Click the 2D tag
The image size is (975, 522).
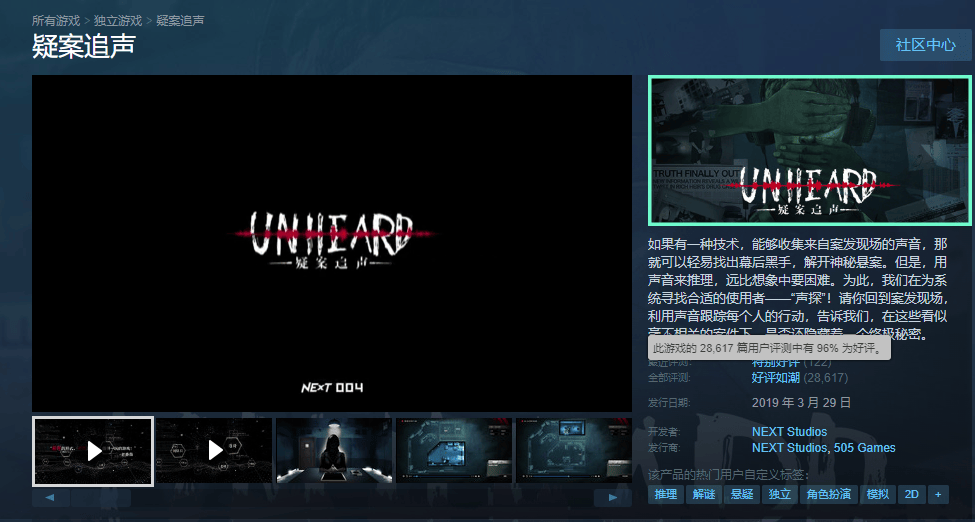tap(911, 494)
